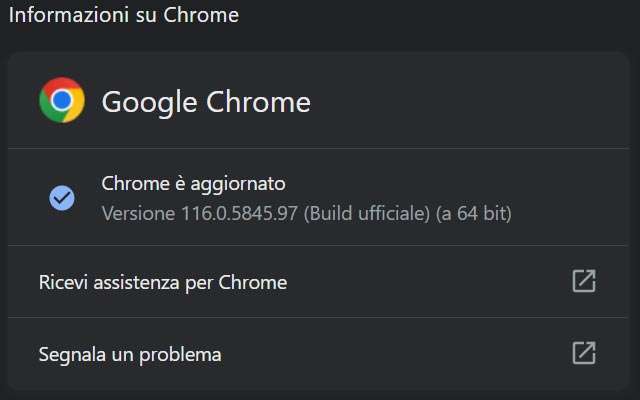
Task: Select Segnala un problema text
Action: pos(130,355)
